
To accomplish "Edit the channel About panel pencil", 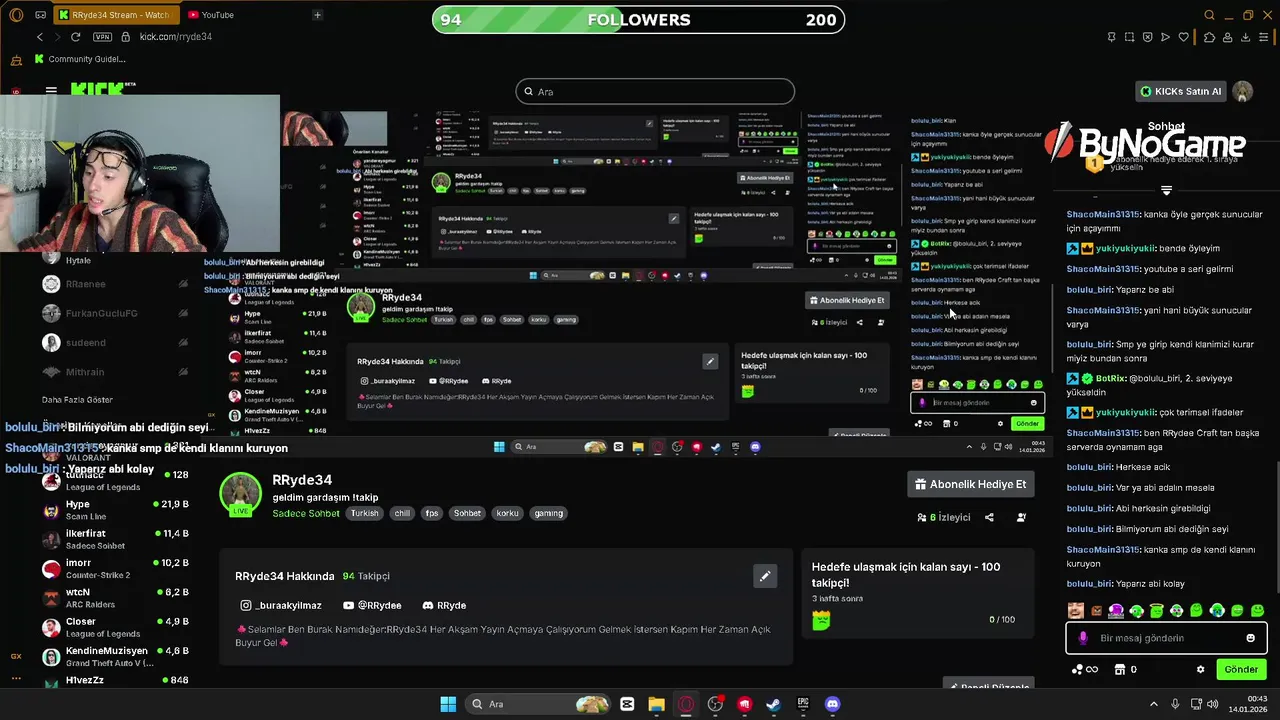I will [765, 576].
